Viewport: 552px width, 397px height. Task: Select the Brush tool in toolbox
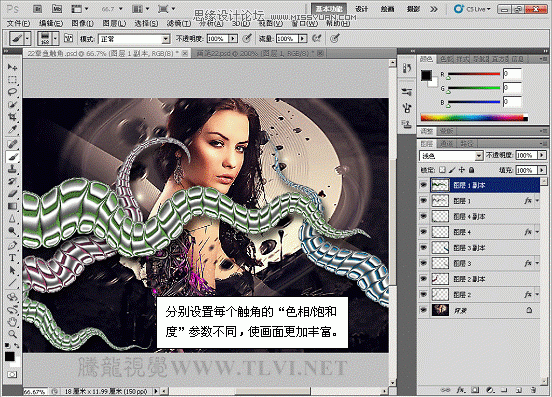[12, 157]
